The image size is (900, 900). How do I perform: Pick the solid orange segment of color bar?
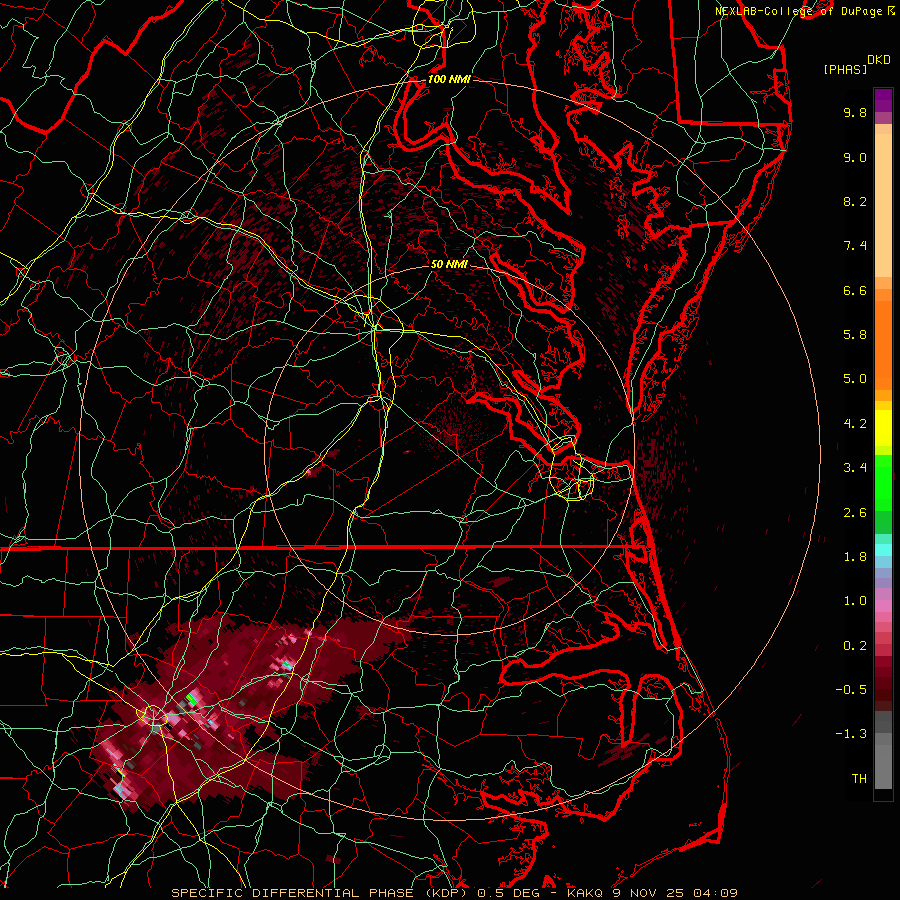coord(883,346)
